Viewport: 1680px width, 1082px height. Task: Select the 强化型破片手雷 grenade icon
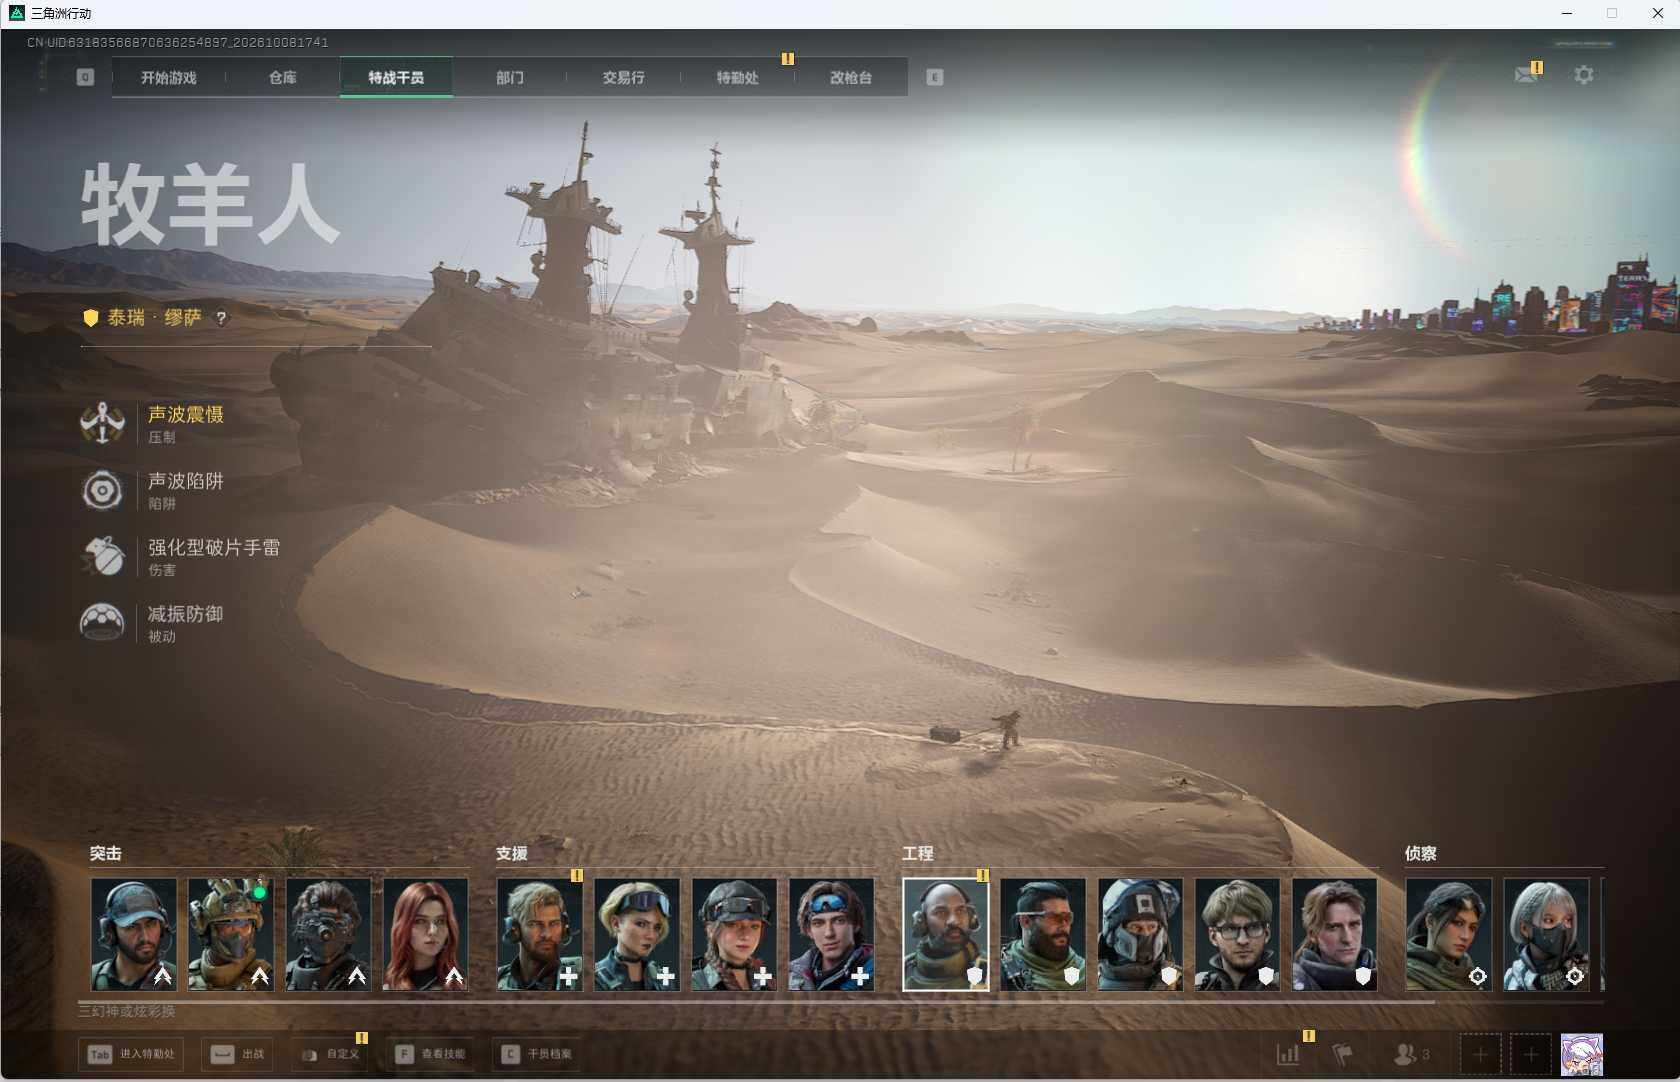(102, 556)
